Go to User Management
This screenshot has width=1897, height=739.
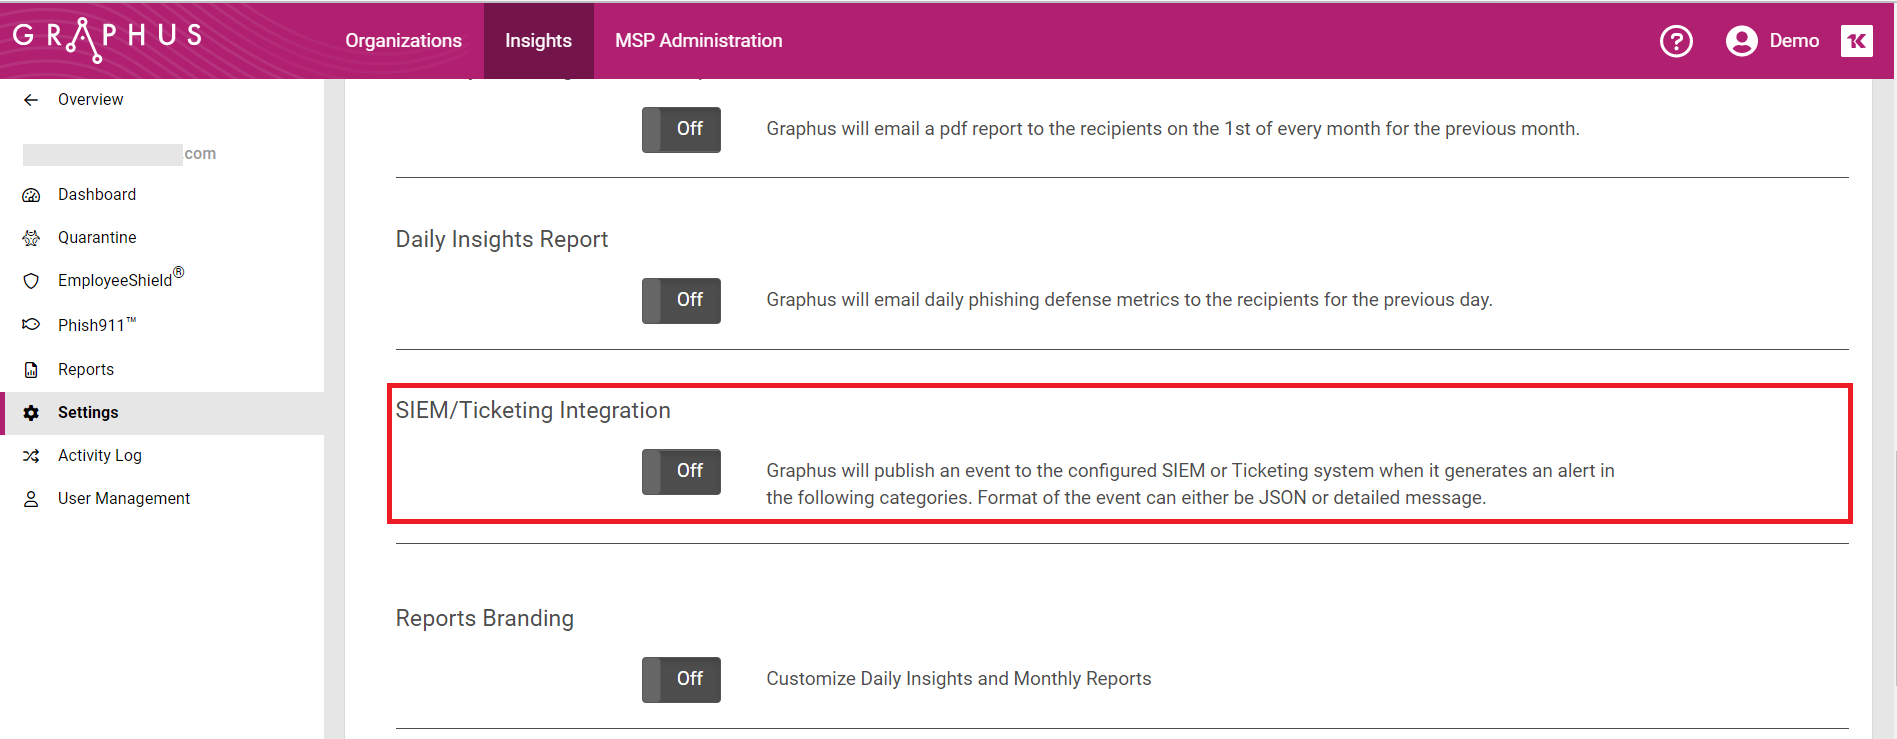[124, 499]
